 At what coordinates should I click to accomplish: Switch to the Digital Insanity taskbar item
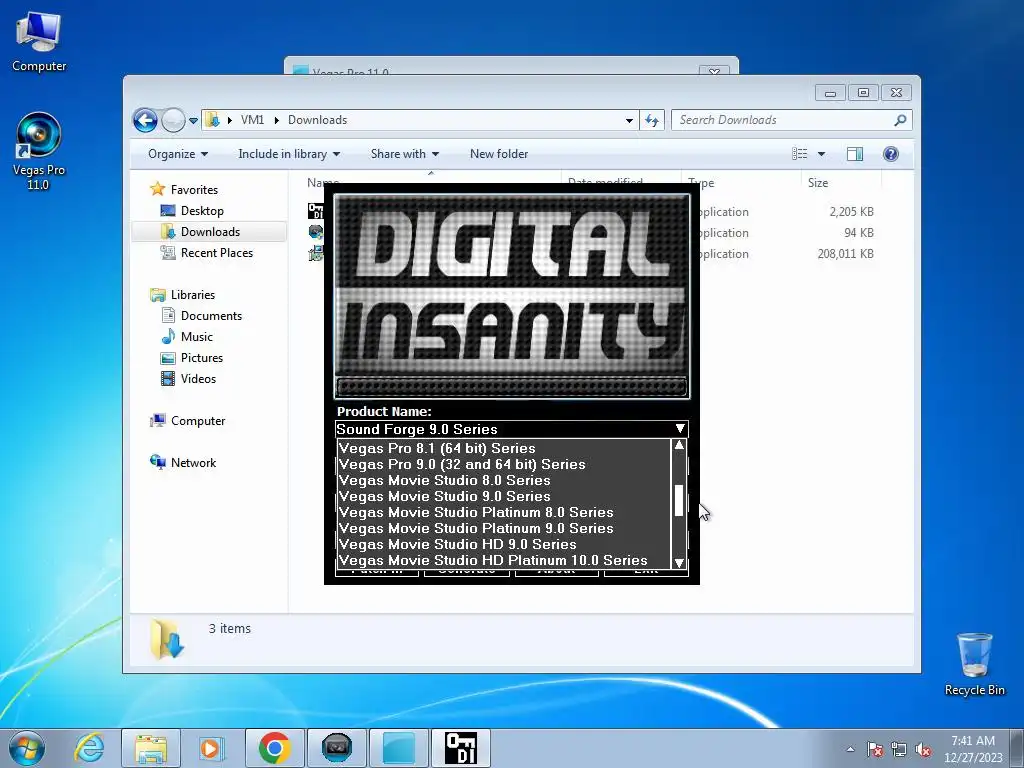pos(461,748)
